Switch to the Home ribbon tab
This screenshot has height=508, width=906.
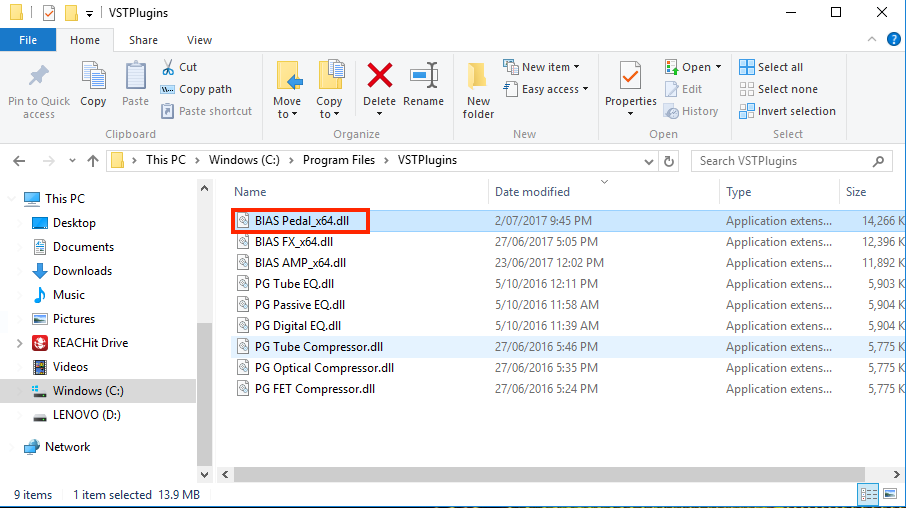click(x=85, y=40)
